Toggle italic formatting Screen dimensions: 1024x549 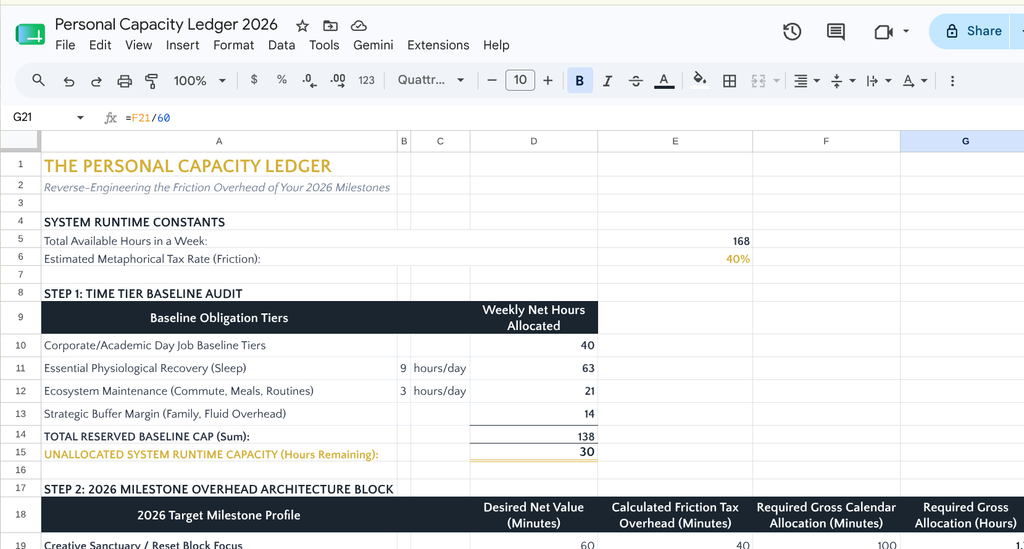[x=607, y=81]
